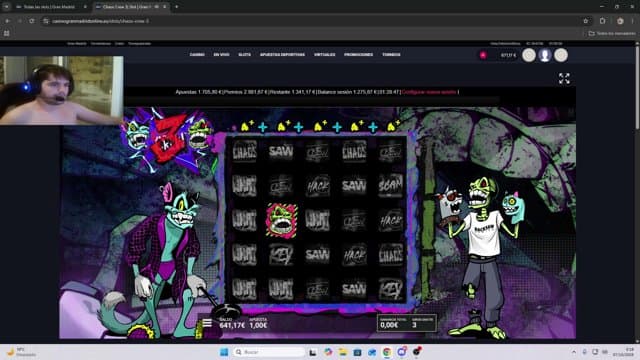This screenshot has width=640, height=360.
Task: Close the active Chaos Crew tab
Action: [164, 7]
